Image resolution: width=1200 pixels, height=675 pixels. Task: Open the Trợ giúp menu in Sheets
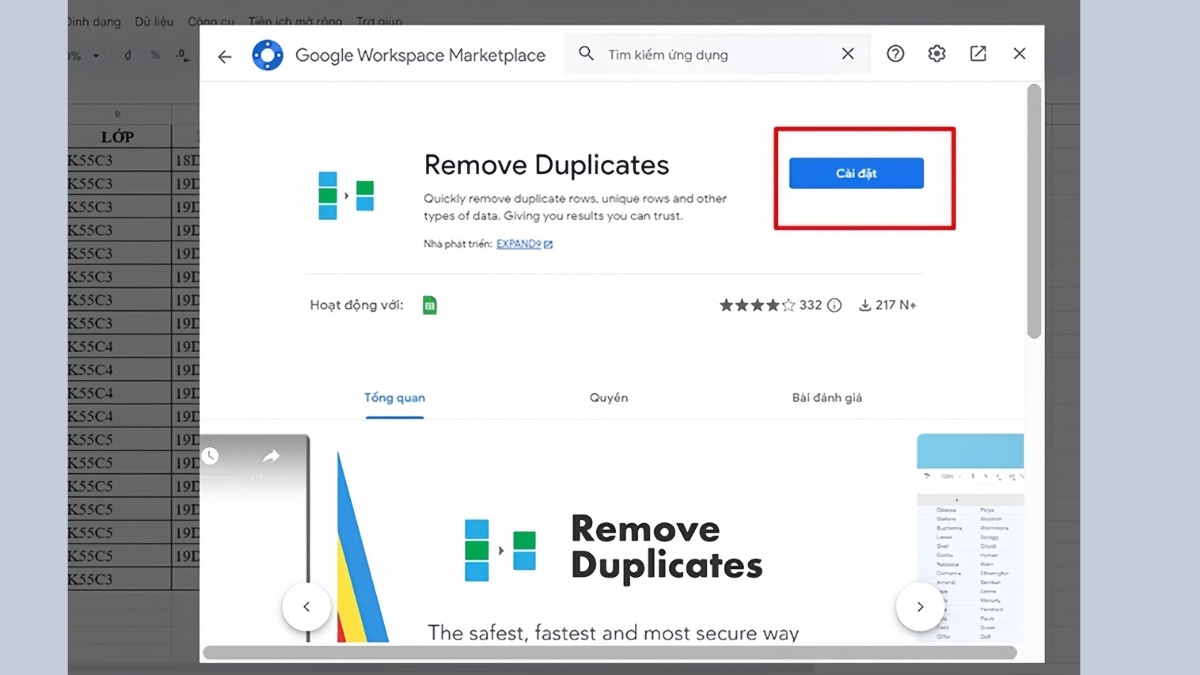click(378, 21)
